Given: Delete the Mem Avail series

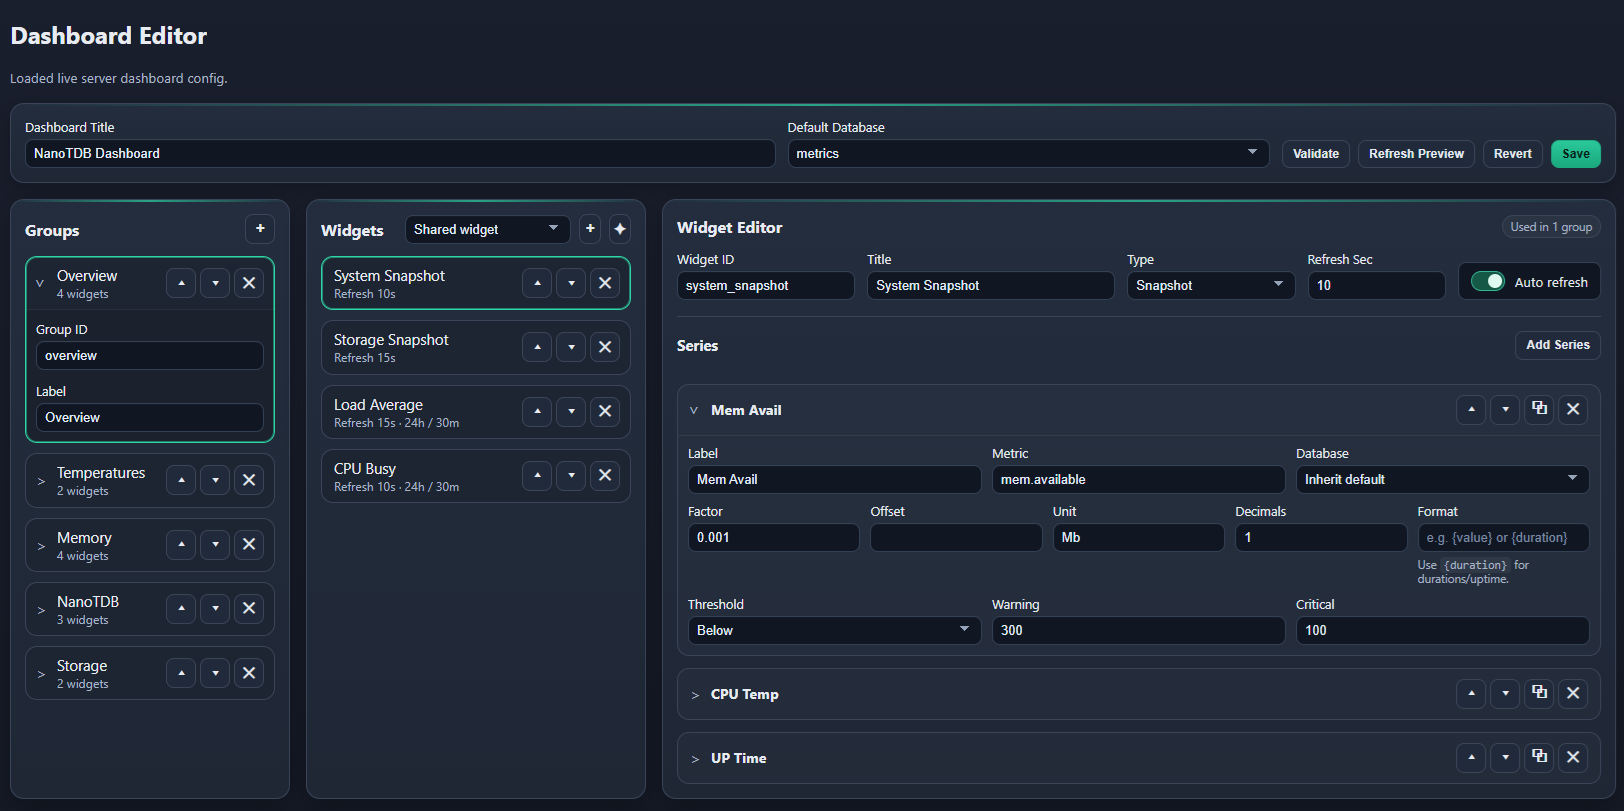Looking at the screenshot, I should [1573, 409].
